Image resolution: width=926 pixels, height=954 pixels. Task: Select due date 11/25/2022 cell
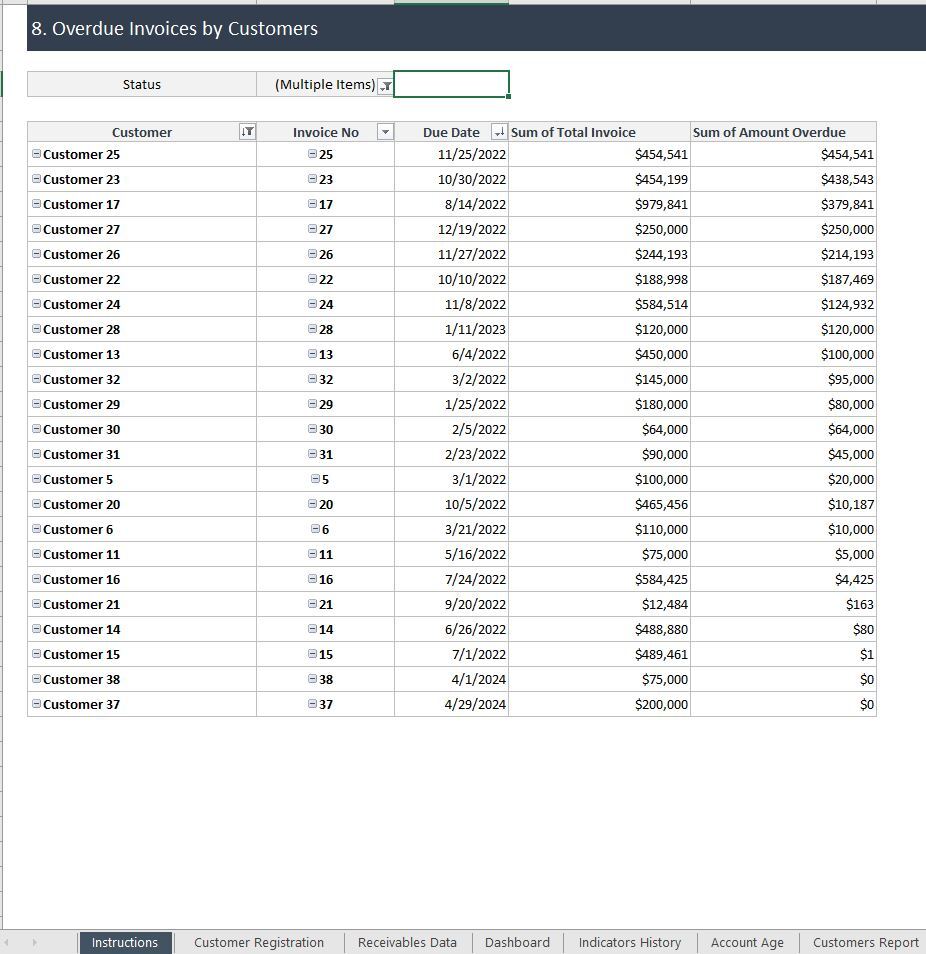451,155
